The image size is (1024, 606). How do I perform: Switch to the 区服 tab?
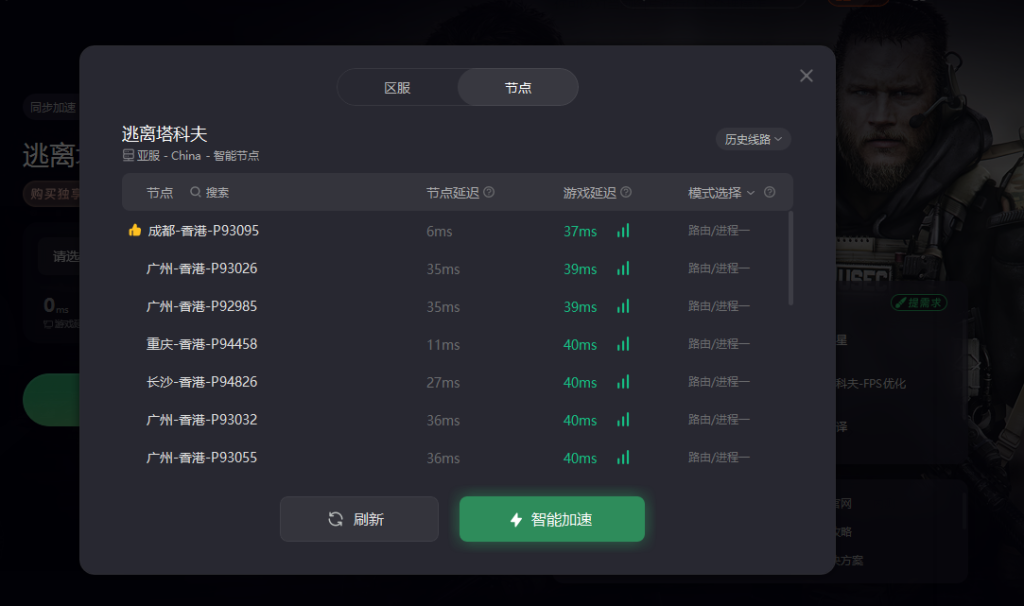point(397,88)
